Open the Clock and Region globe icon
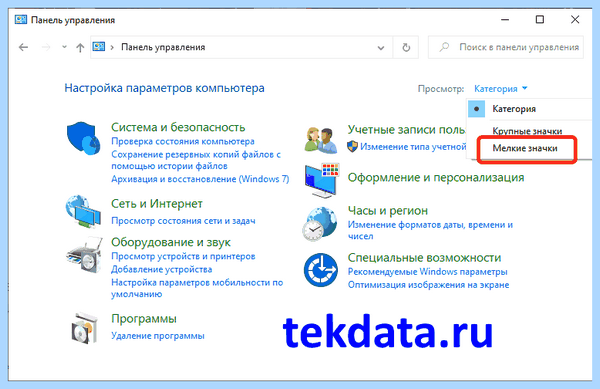The height and width of the screenshot is (389, 600). tap(320, 224)
